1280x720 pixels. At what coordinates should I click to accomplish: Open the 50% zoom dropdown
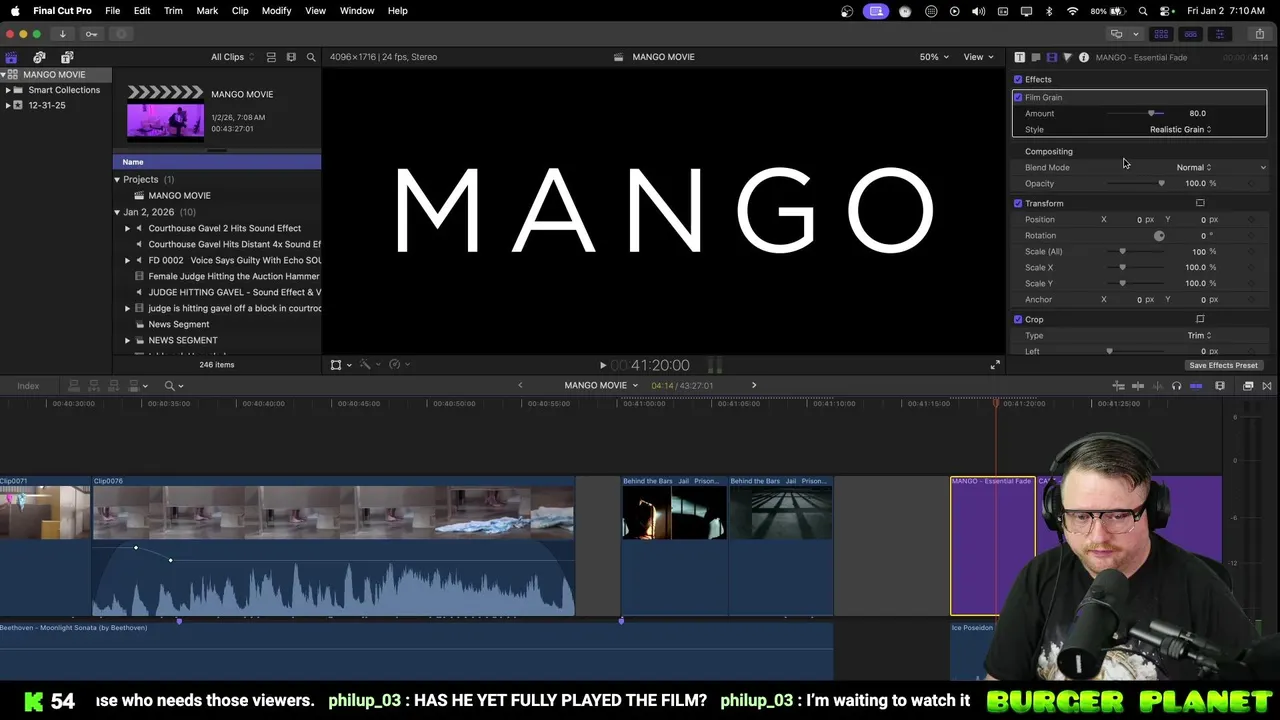pos(934,57)
